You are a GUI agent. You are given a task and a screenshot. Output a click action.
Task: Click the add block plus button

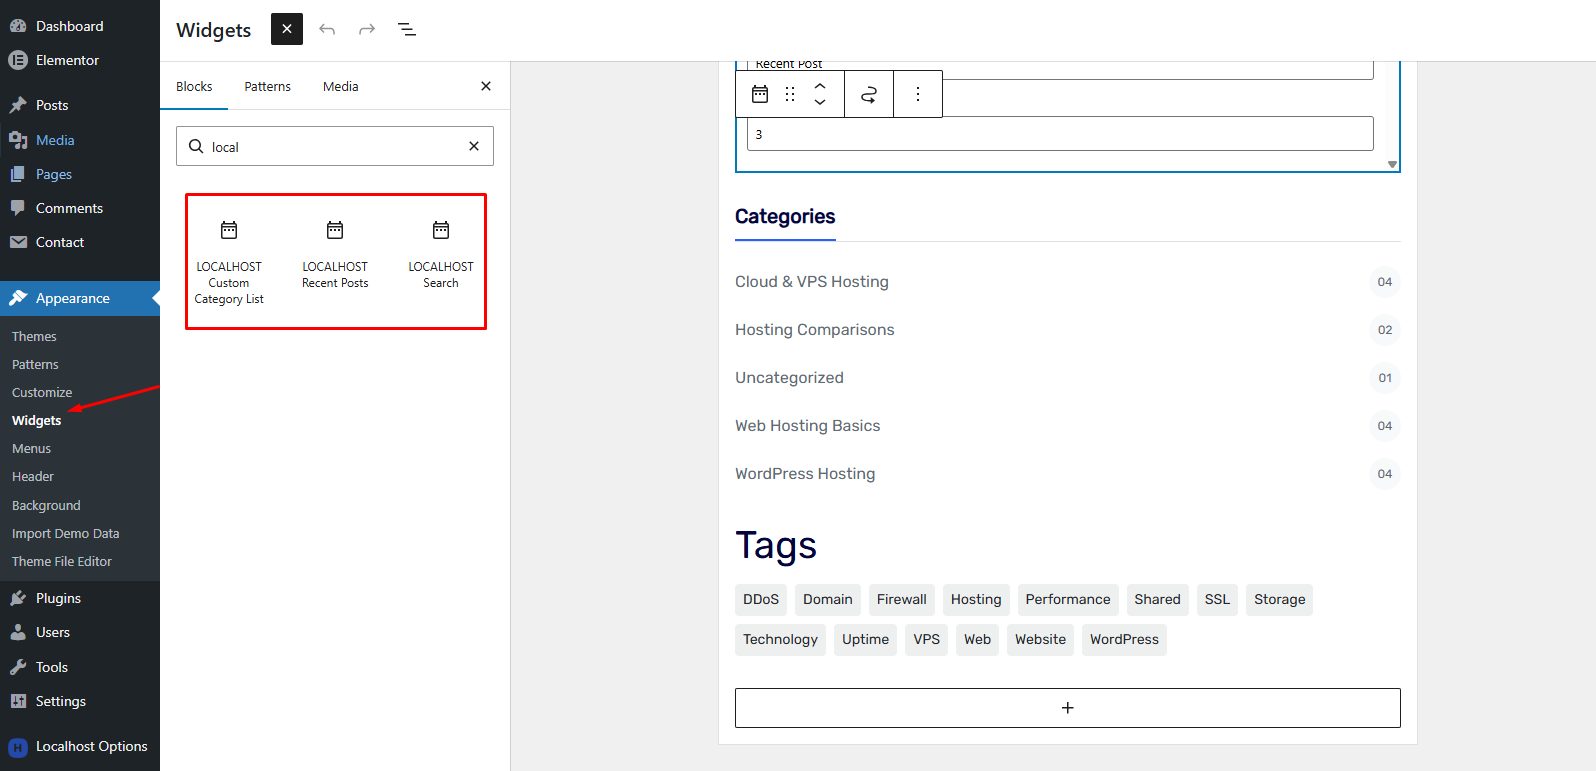click(x=1067, y=708)
